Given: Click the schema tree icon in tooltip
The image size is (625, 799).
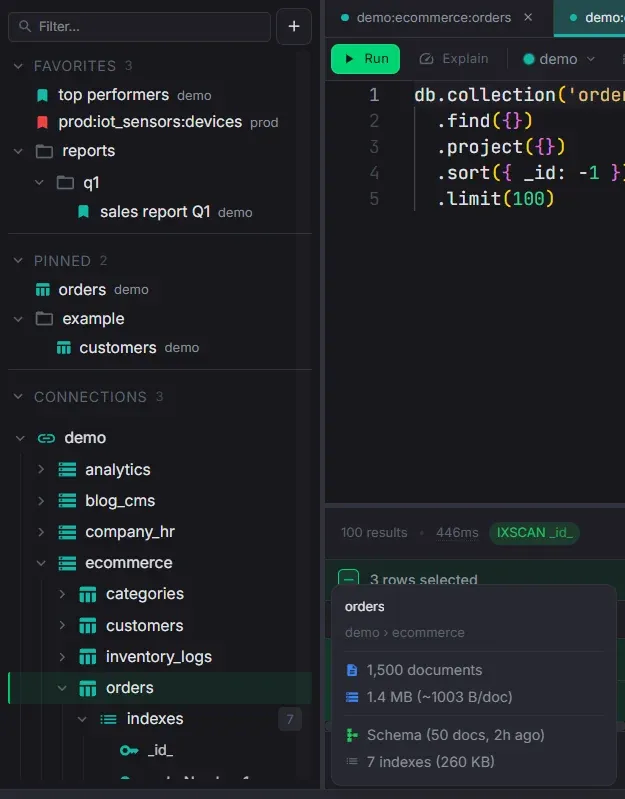Looking at the screenshot, I should (352, 735).
